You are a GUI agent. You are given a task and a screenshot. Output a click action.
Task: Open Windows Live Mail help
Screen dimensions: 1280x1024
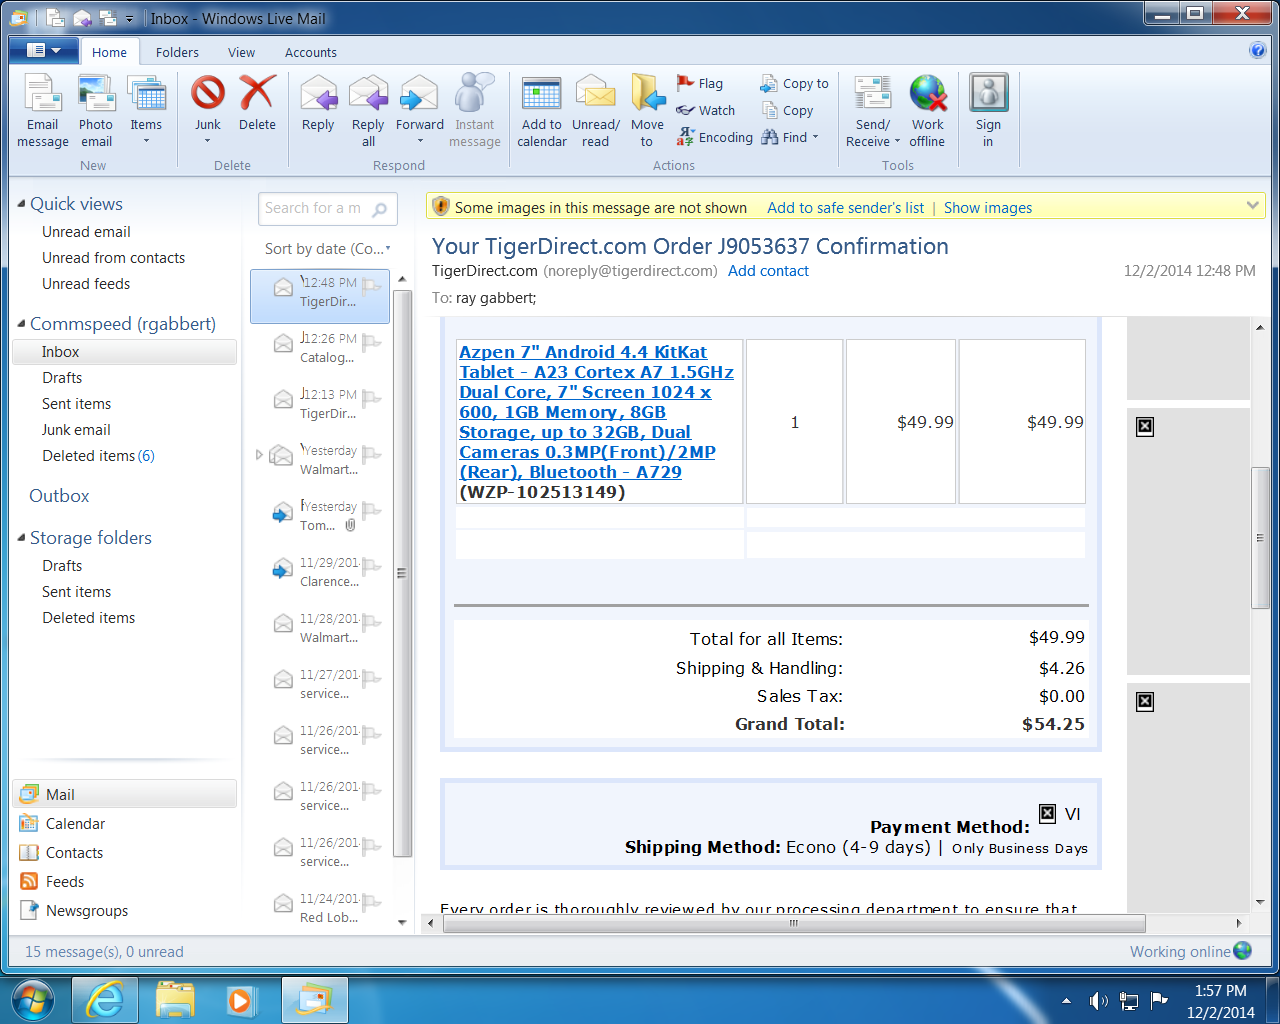pos(1257,51)
